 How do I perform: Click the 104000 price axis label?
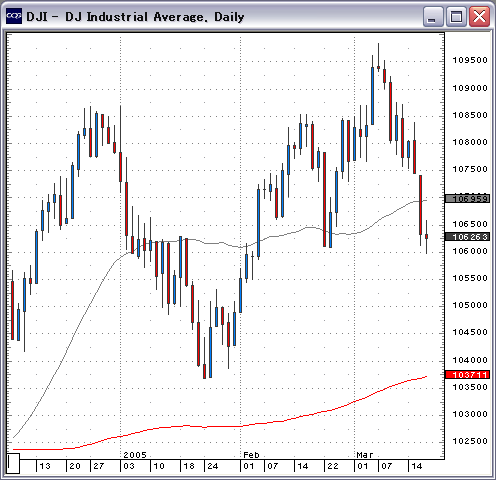point(470,360)
